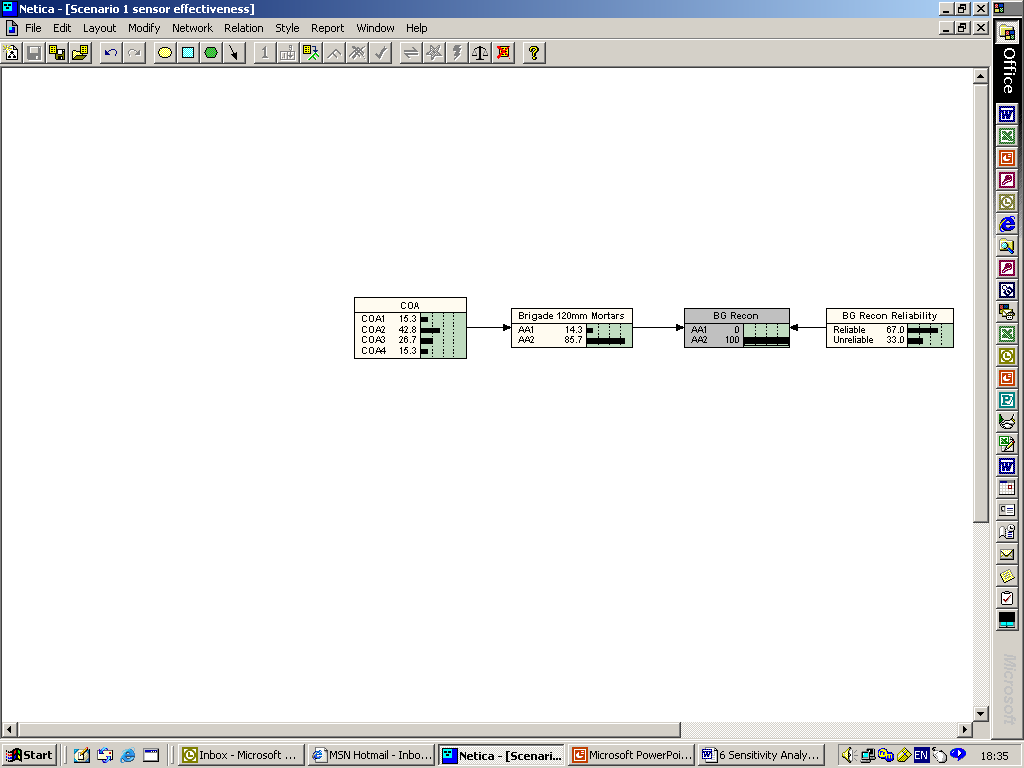The width and height of the screenshot is (1024, 768).
Task: Click the COA2 state row
Action: click(410, 330)
